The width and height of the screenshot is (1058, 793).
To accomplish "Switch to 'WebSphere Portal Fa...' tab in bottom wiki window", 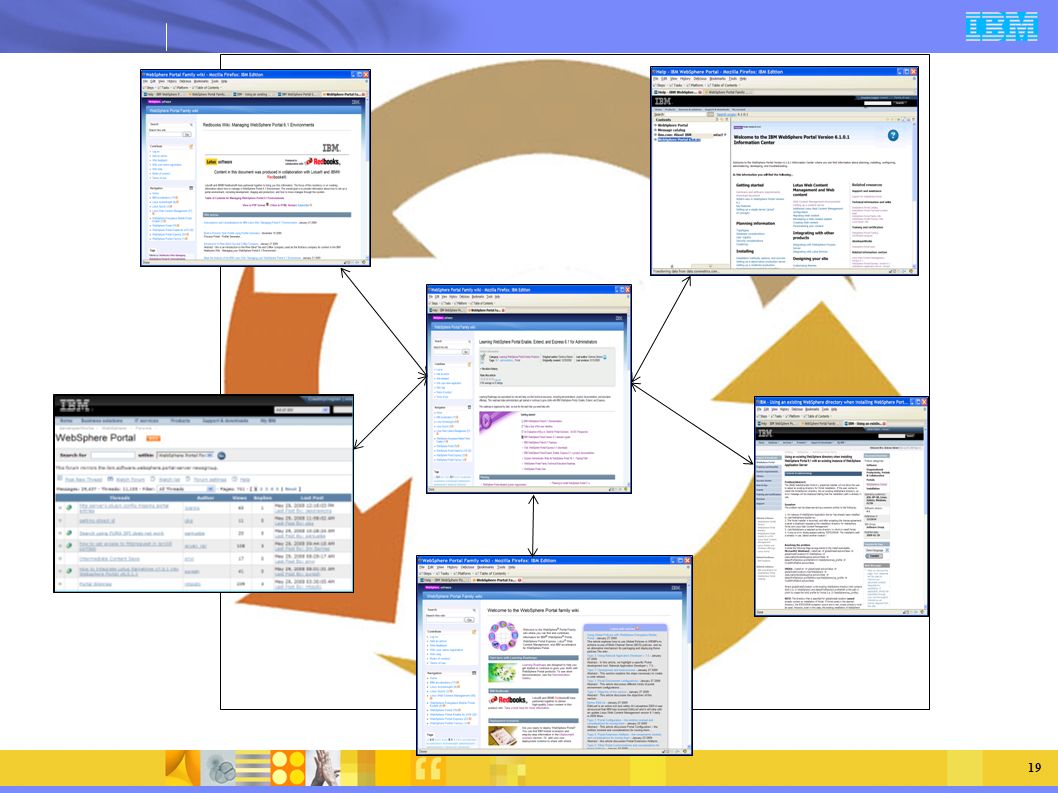I will click(x=496, y=580).
